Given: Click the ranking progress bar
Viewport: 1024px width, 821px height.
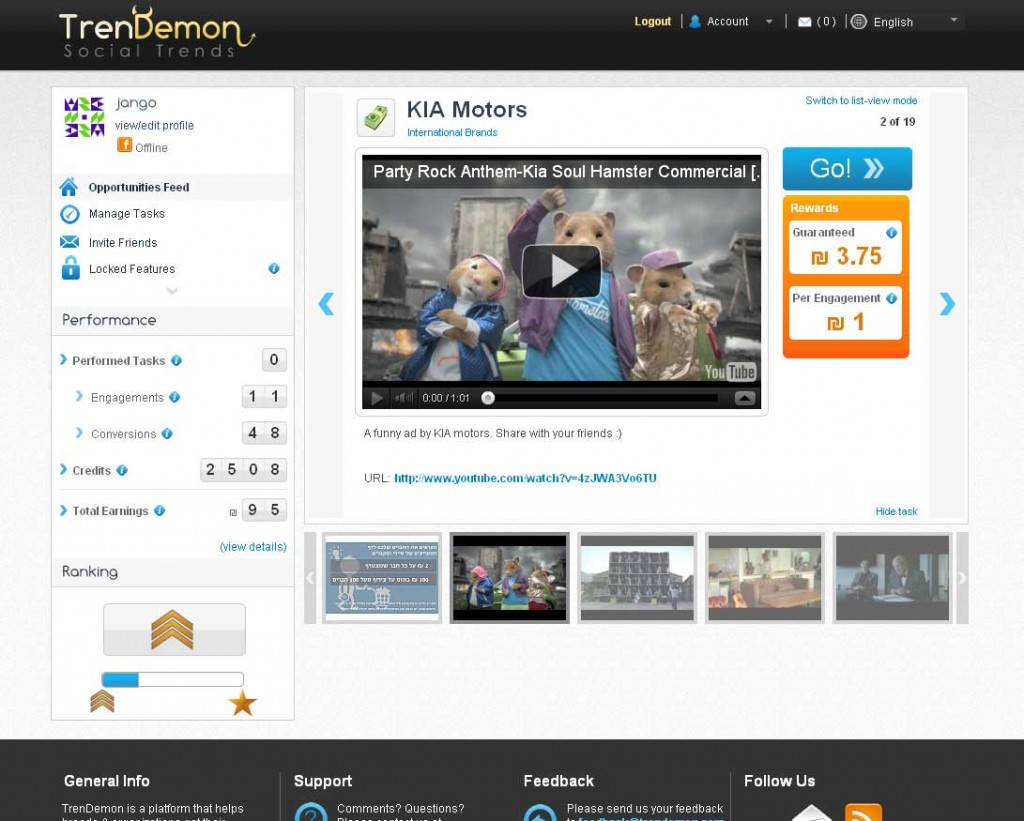Looking at the screenshot, I should (x=172, y=679).
